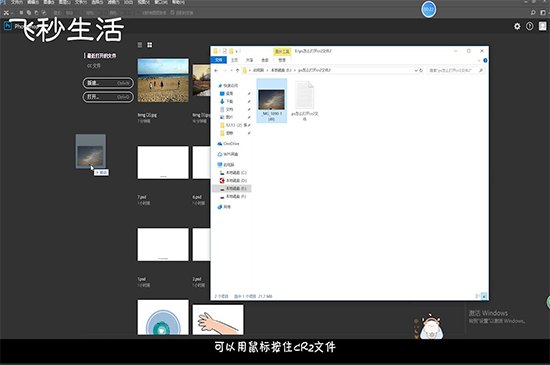This screenshot has width=550, height=365.
Task: Refresh the Explorer folder view
Action: (x=421, y=70)
